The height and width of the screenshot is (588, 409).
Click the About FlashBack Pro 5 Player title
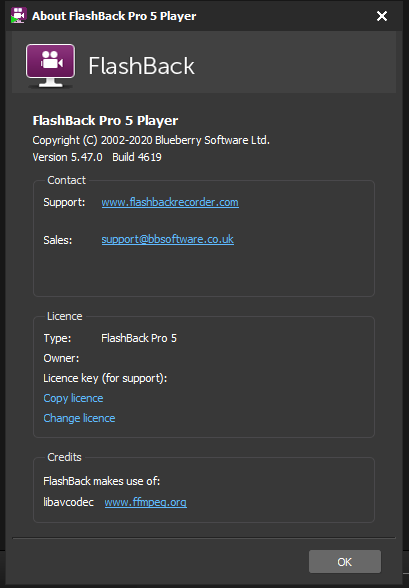[x=114, y=16]
